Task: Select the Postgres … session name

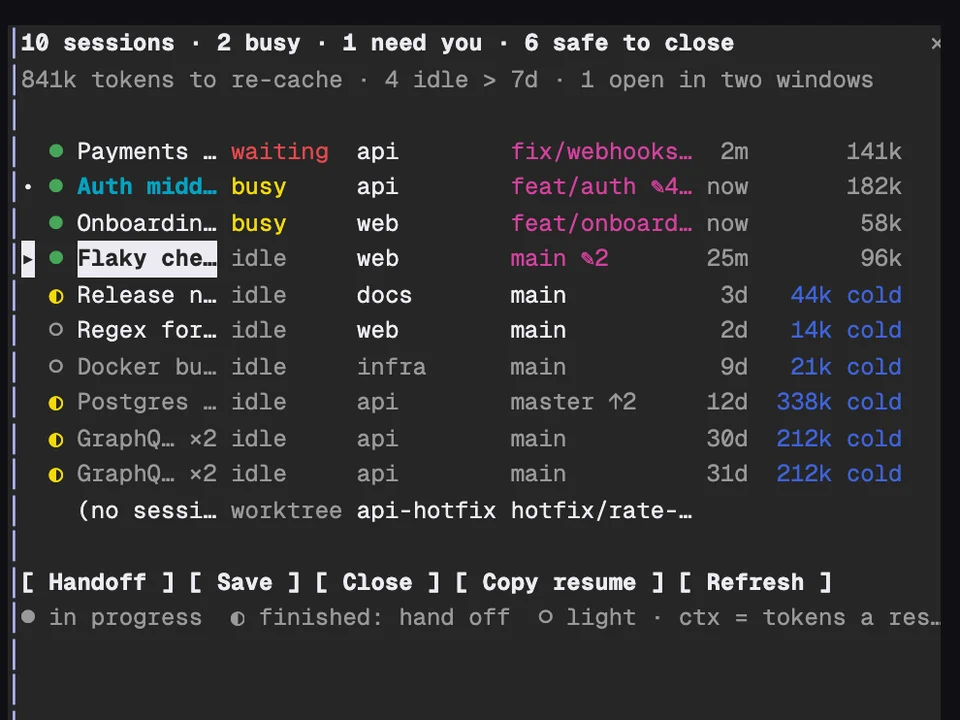Action: (147, 402)
